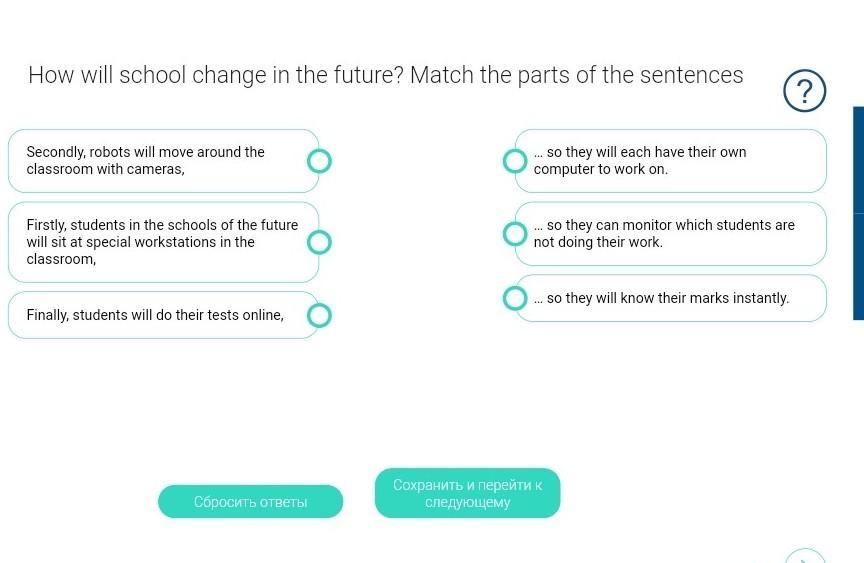
Task: Click 'Сохранить и перейти к следующему' button
Action: click(467, 493)
